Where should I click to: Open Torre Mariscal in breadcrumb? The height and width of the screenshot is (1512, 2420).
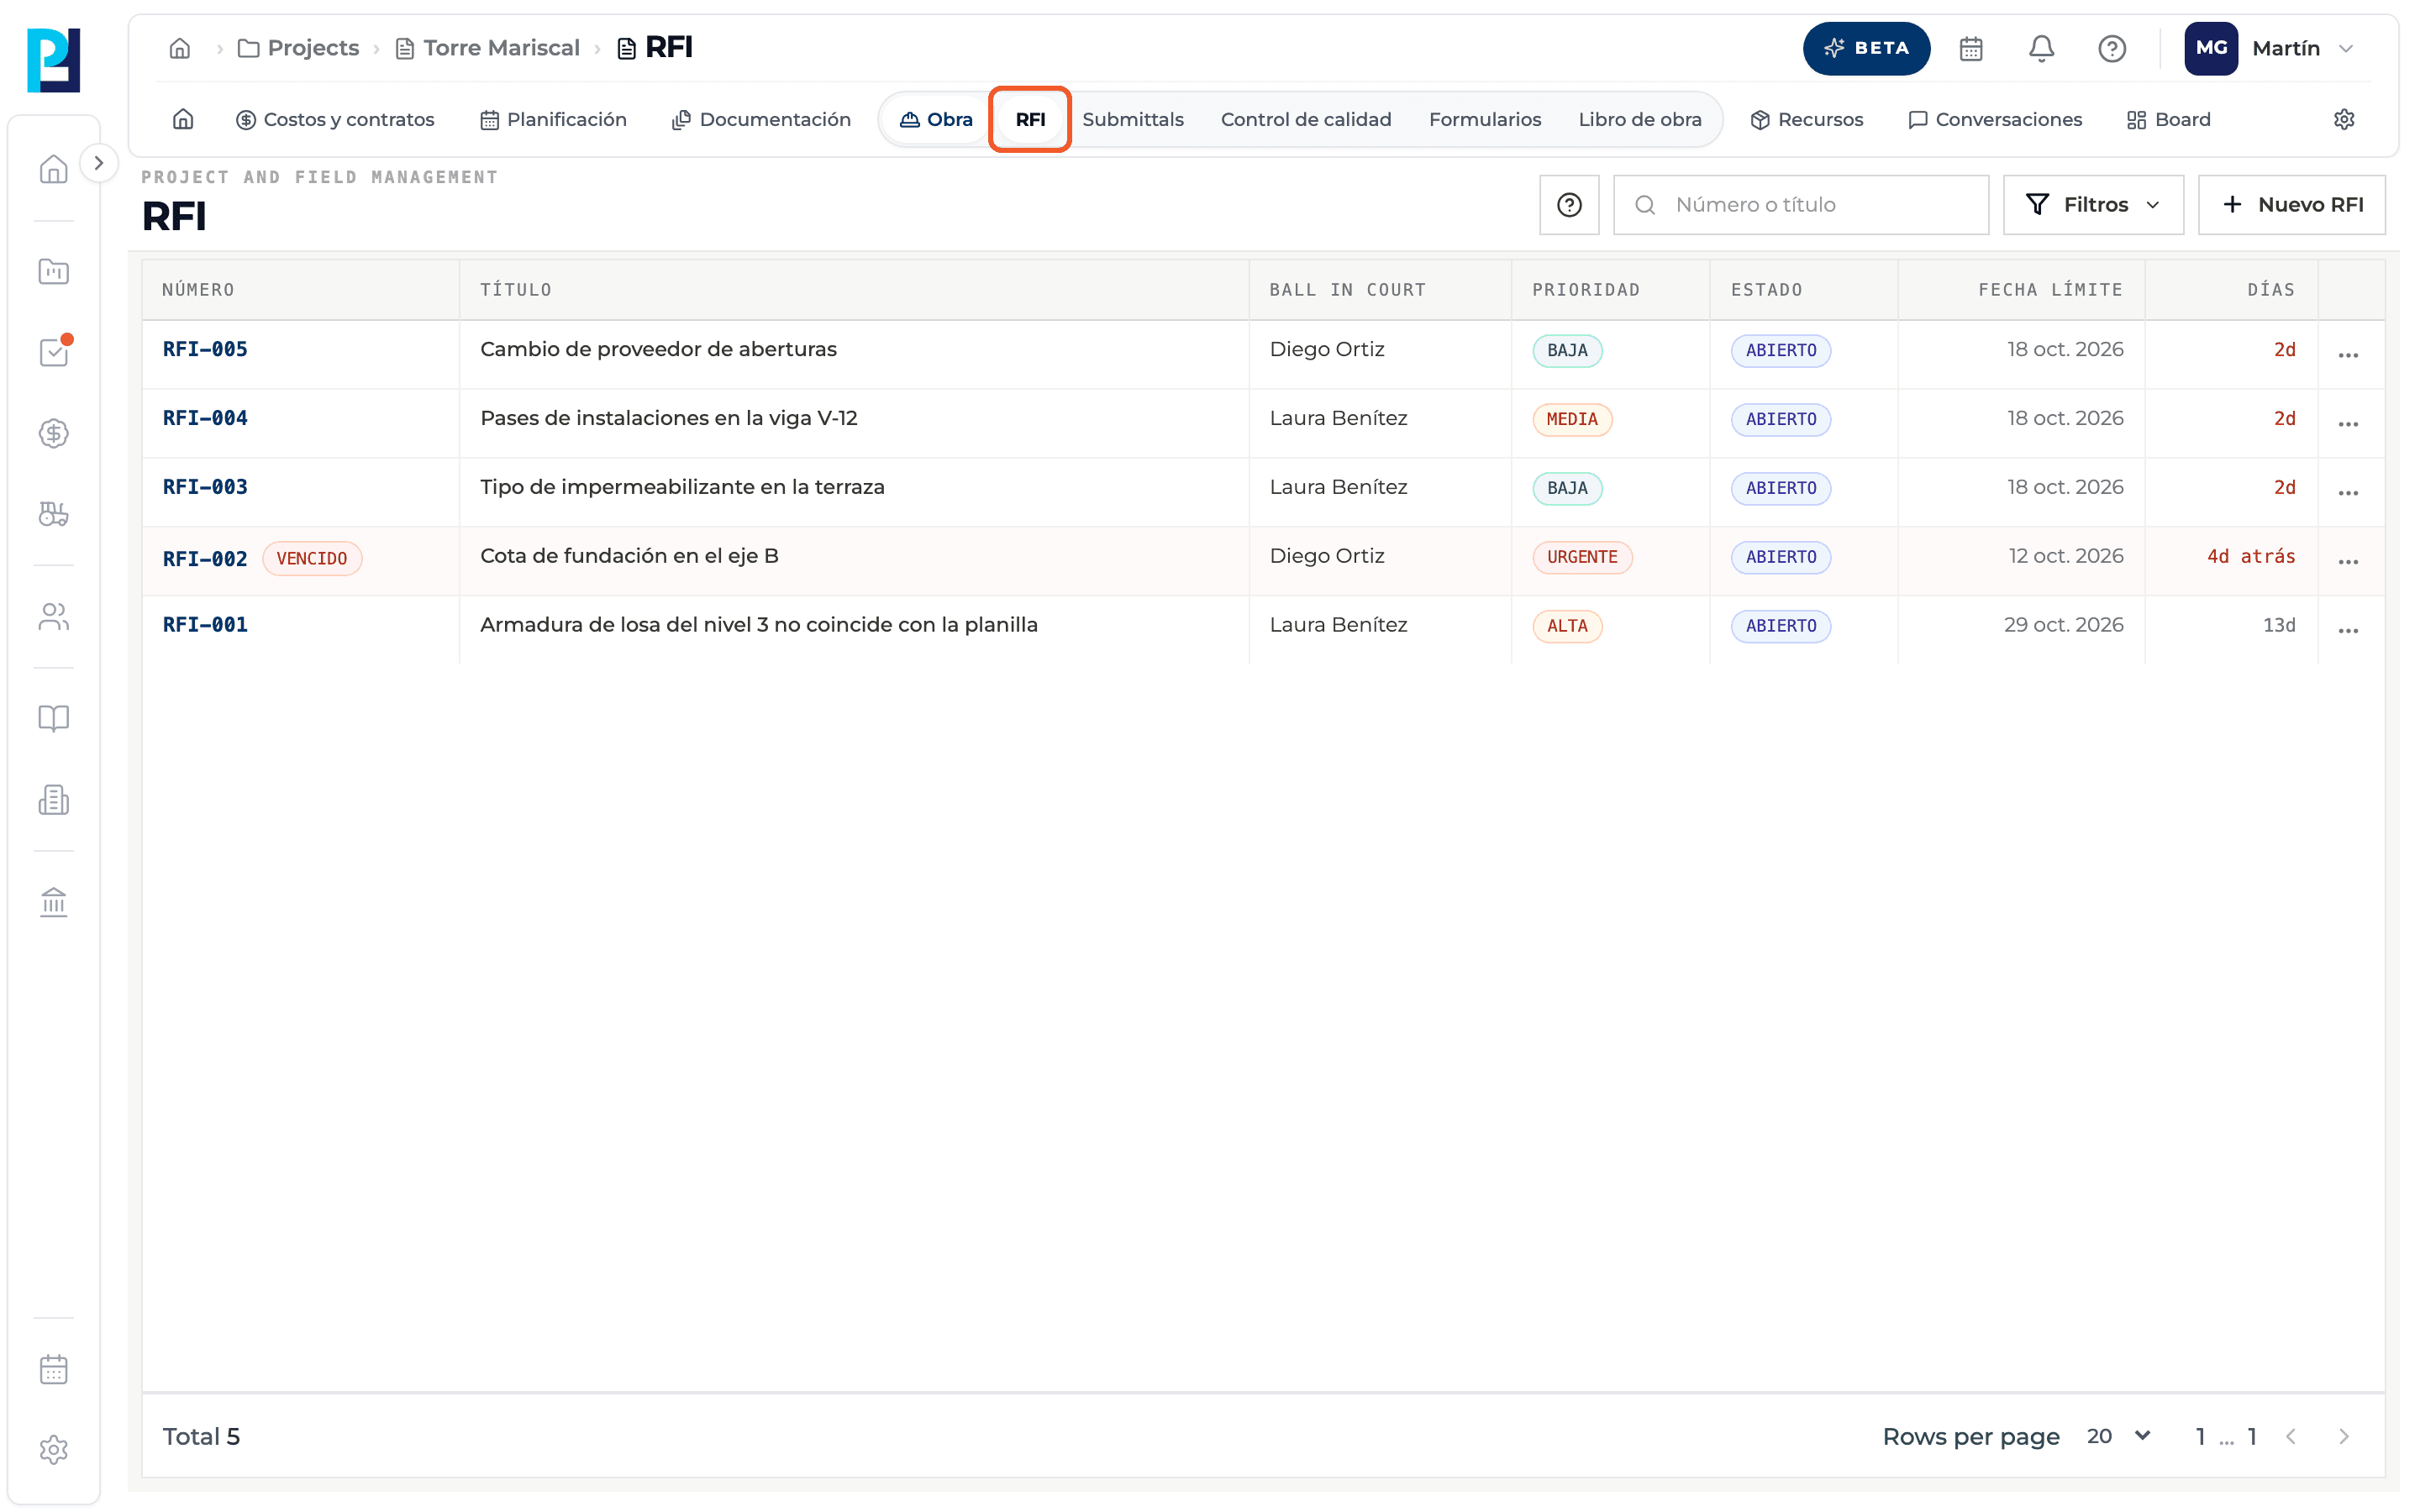pos(488,48)
